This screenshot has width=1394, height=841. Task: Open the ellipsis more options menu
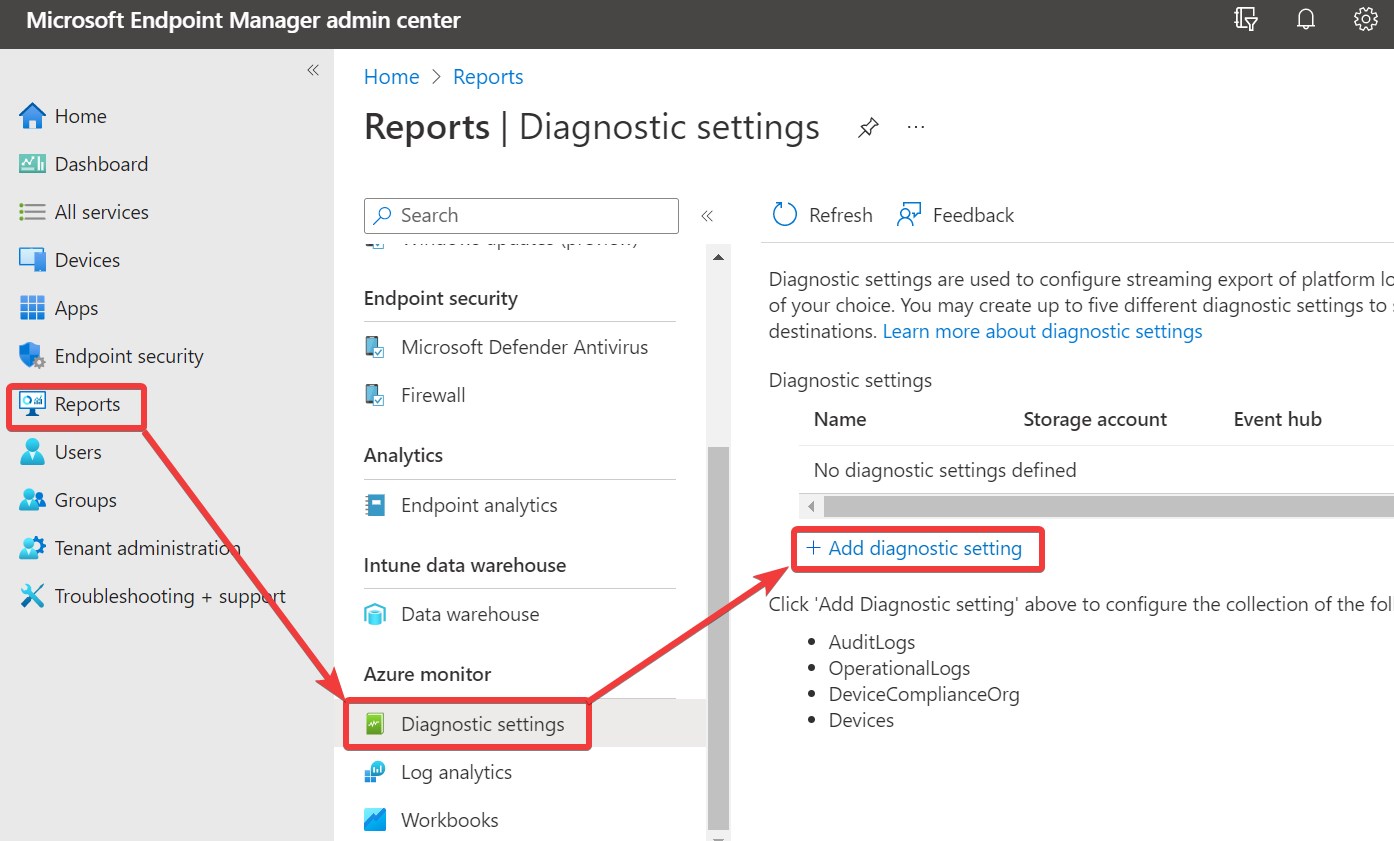[x=916, y=128]
